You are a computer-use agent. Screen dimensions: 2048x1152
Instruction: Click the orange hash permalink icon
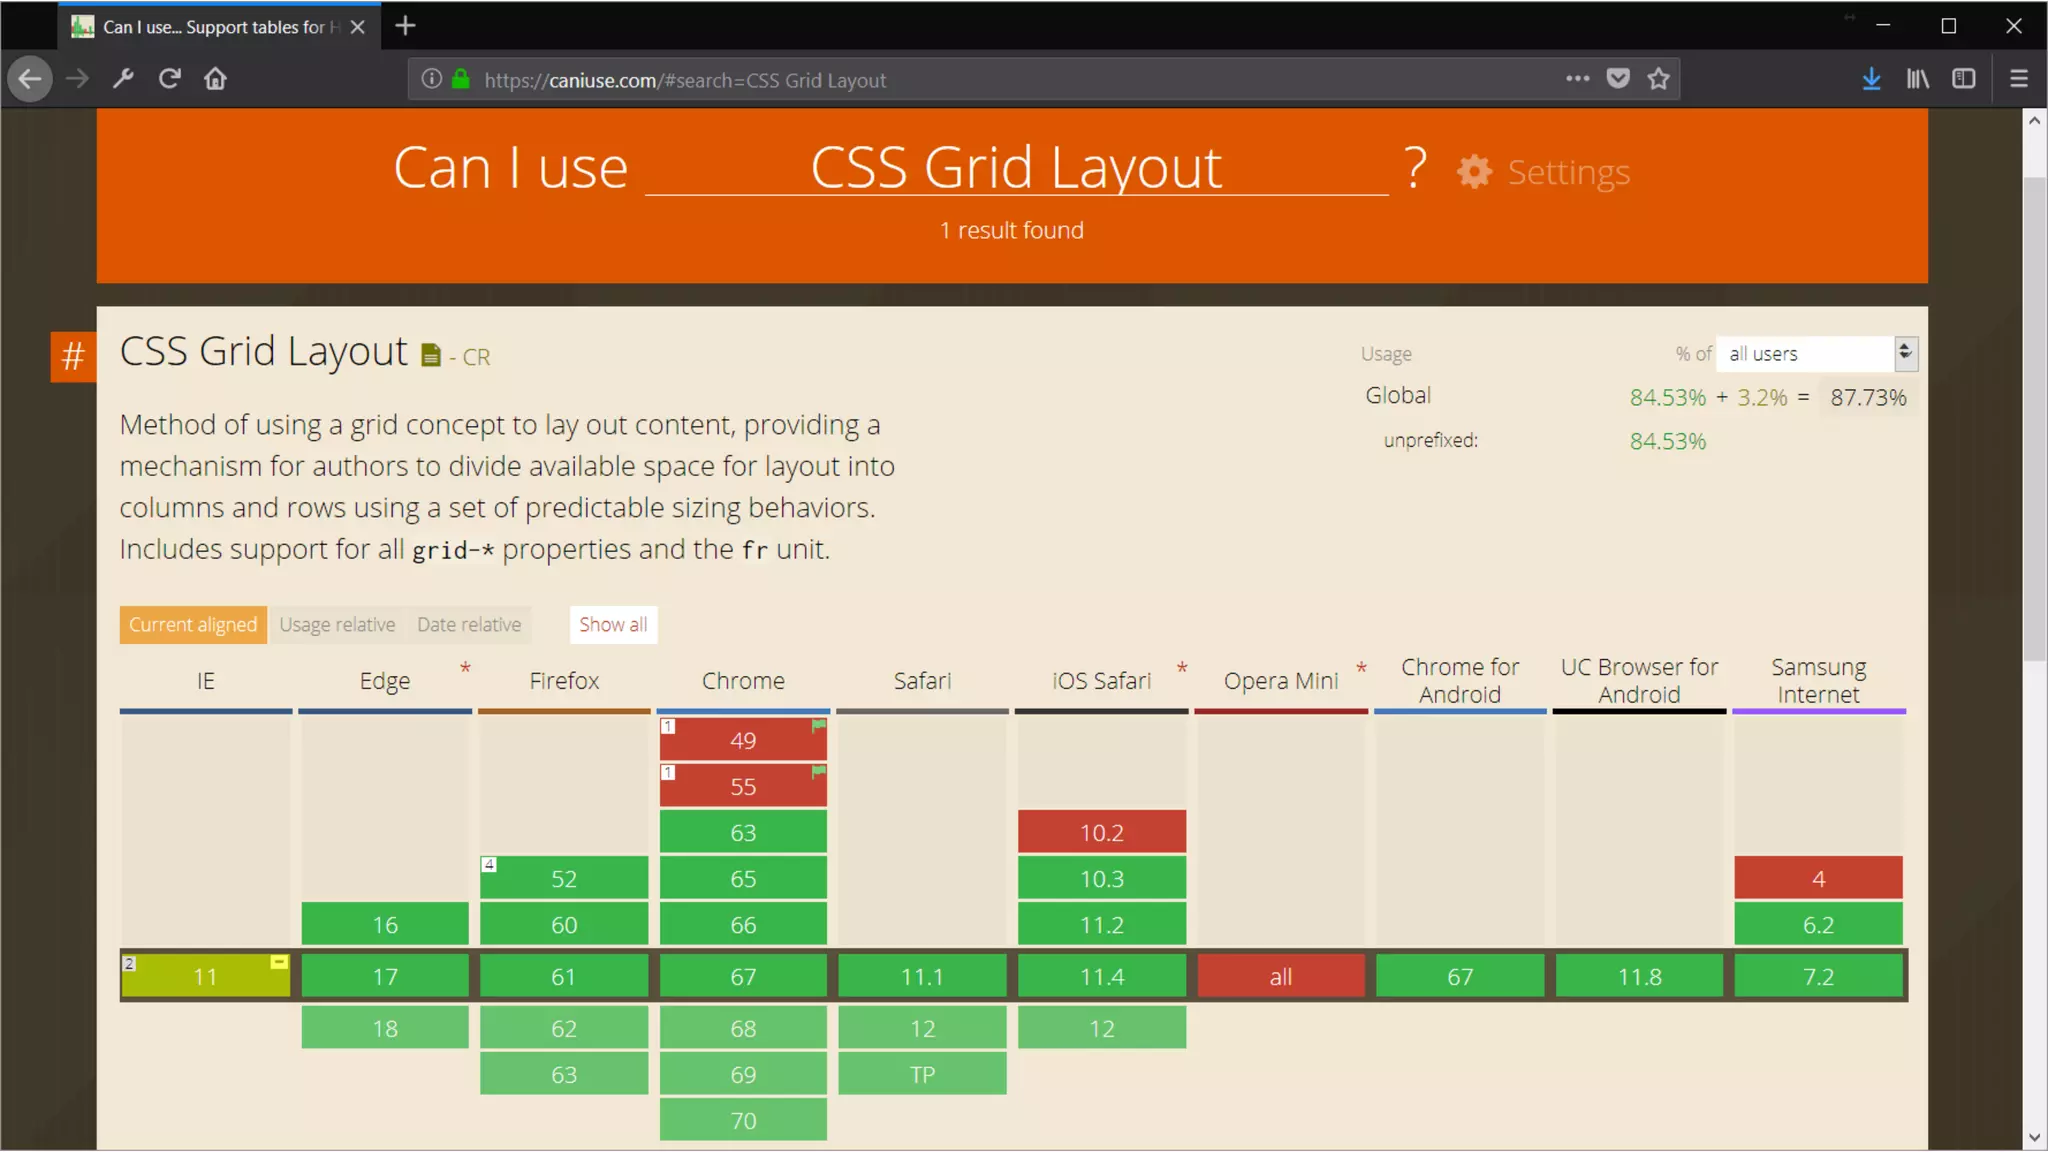(x=73, y=357)
